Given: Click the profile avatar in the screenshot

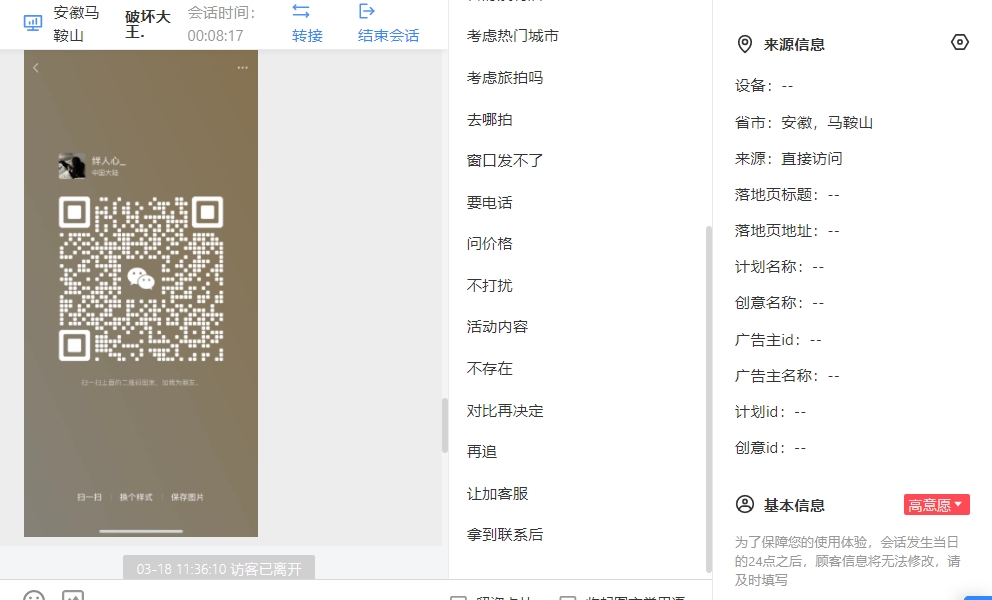Looking at the screenshot, I should [71, 166].
